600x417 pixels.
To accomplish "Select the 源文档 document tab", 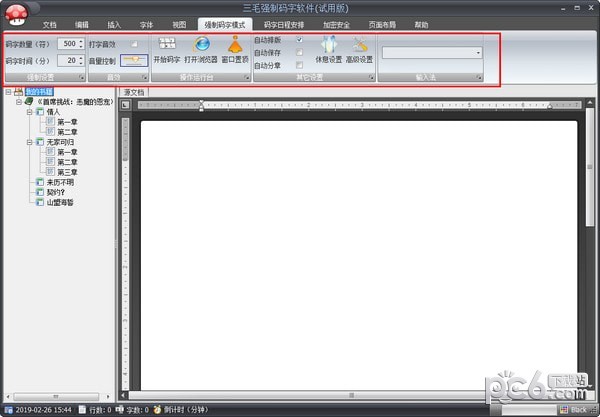I will (134, 92).
